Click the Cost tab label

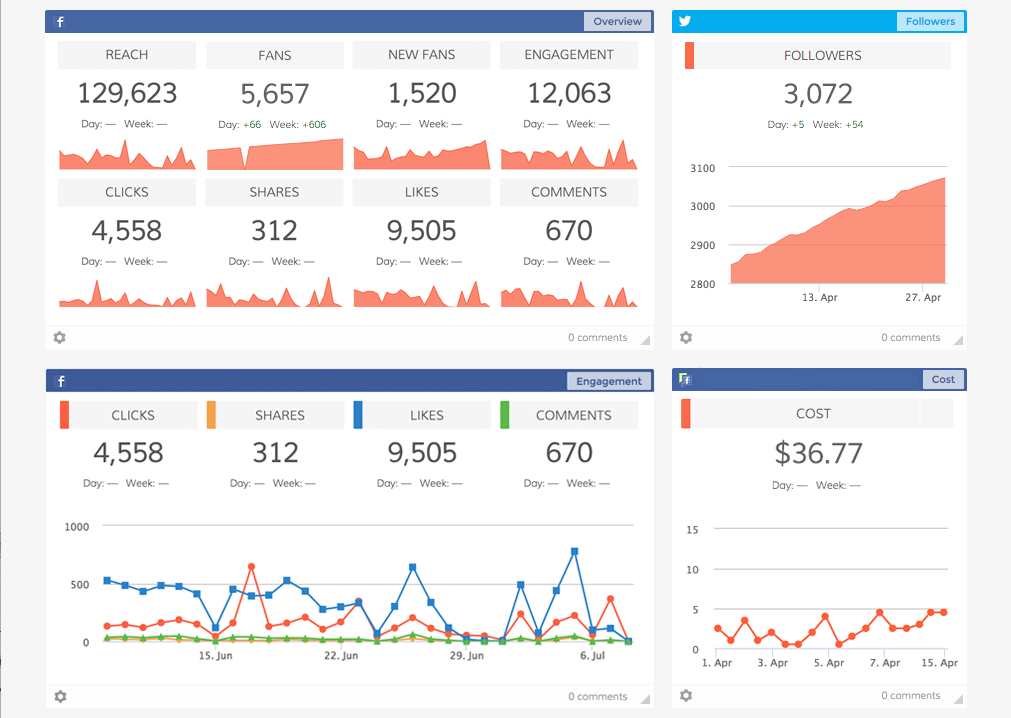pos(943,379)
